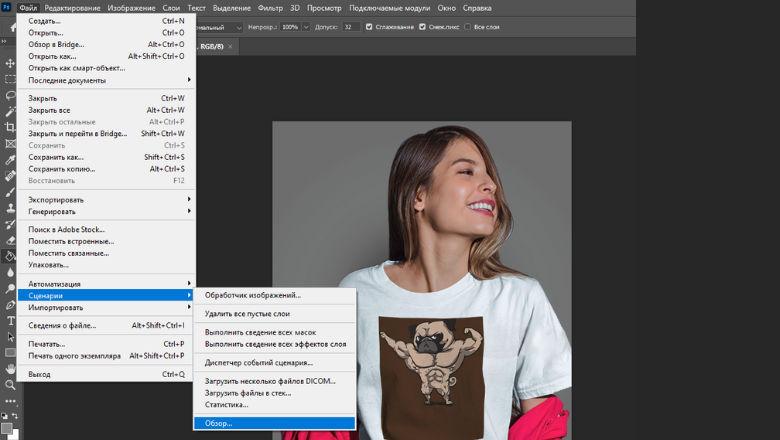780x440 pixels.
Task: Select the Hand tool
Action: pyautogui.click(x=10, y=368)
